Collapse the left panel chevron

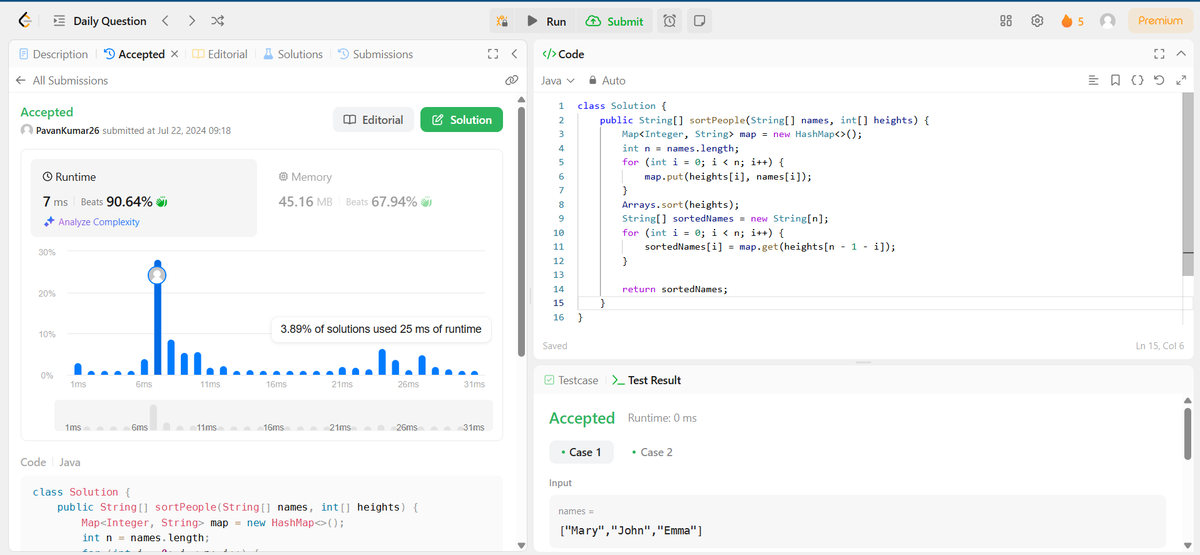click(513, 54)
